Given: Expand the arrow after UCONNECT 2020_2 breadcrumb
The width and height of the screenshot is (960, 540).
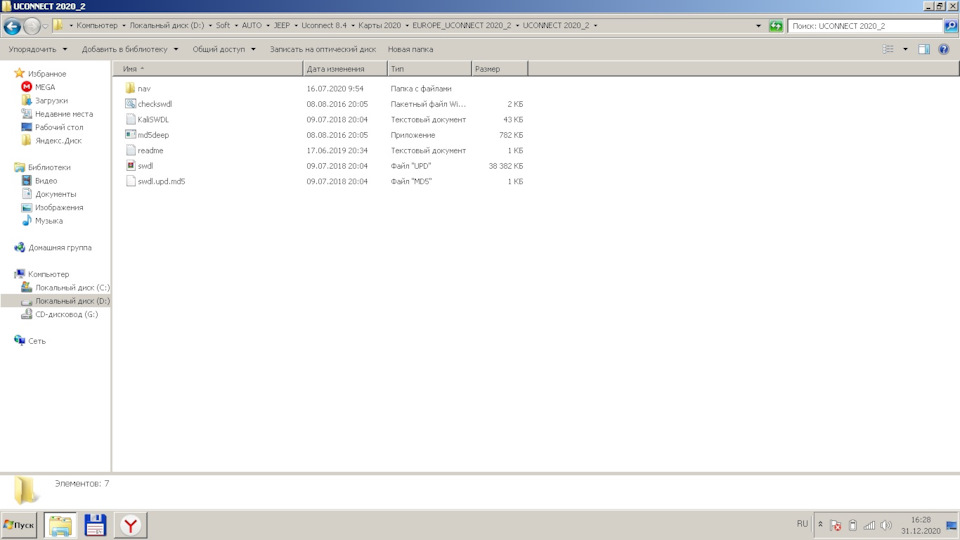Looking at the screenshot, I should (x=595, y=26).
